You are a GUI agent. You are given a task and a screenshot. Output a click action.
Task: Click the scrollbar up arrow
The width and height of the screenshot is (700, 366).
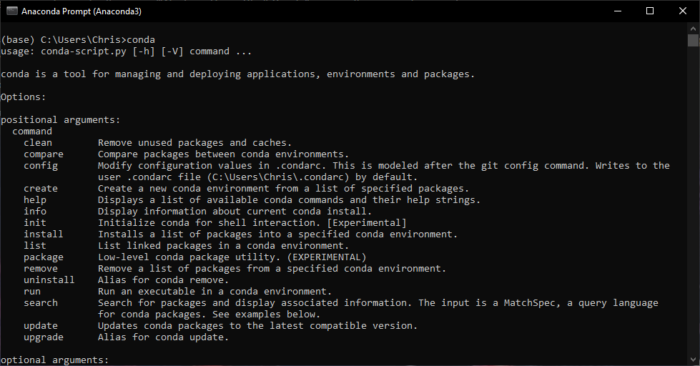[x=693, y=28]
